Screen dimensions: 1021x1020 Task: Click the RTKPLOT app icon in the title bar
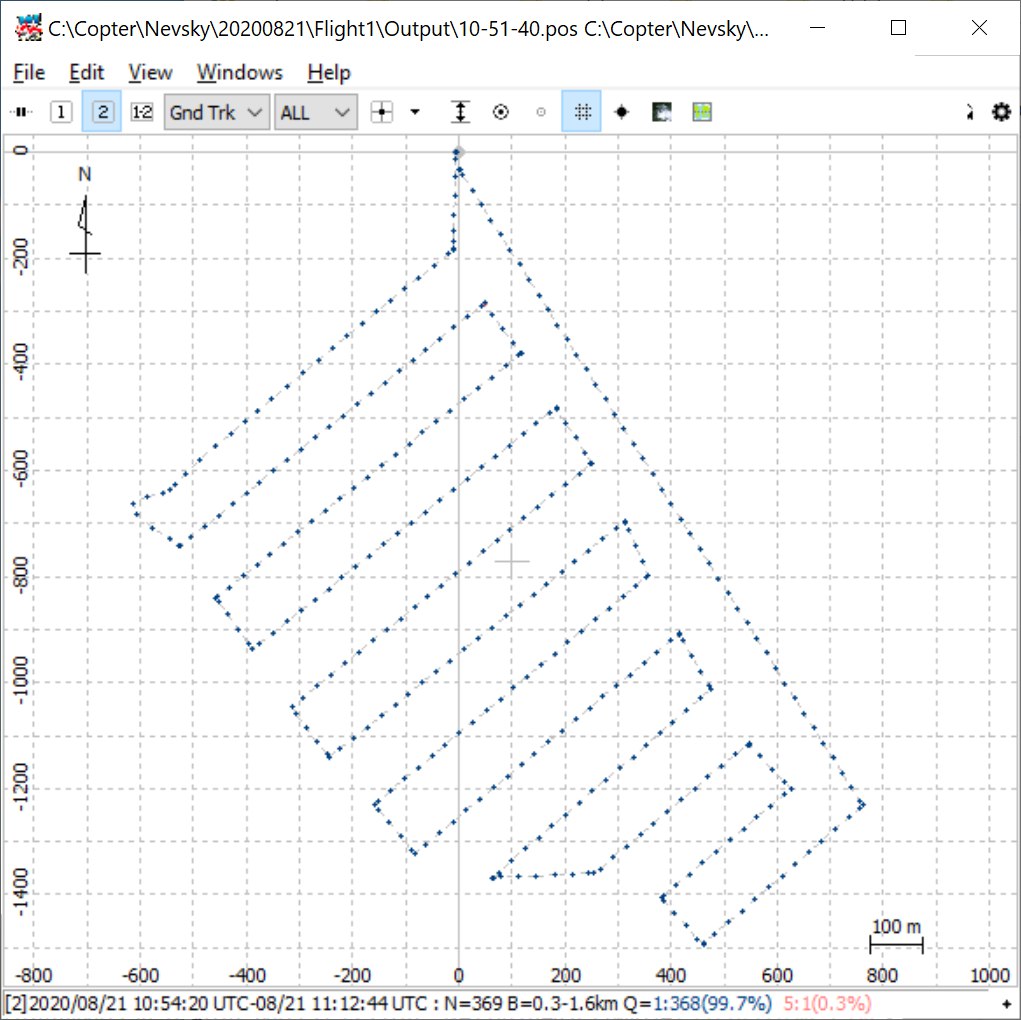tap(28, 28)
